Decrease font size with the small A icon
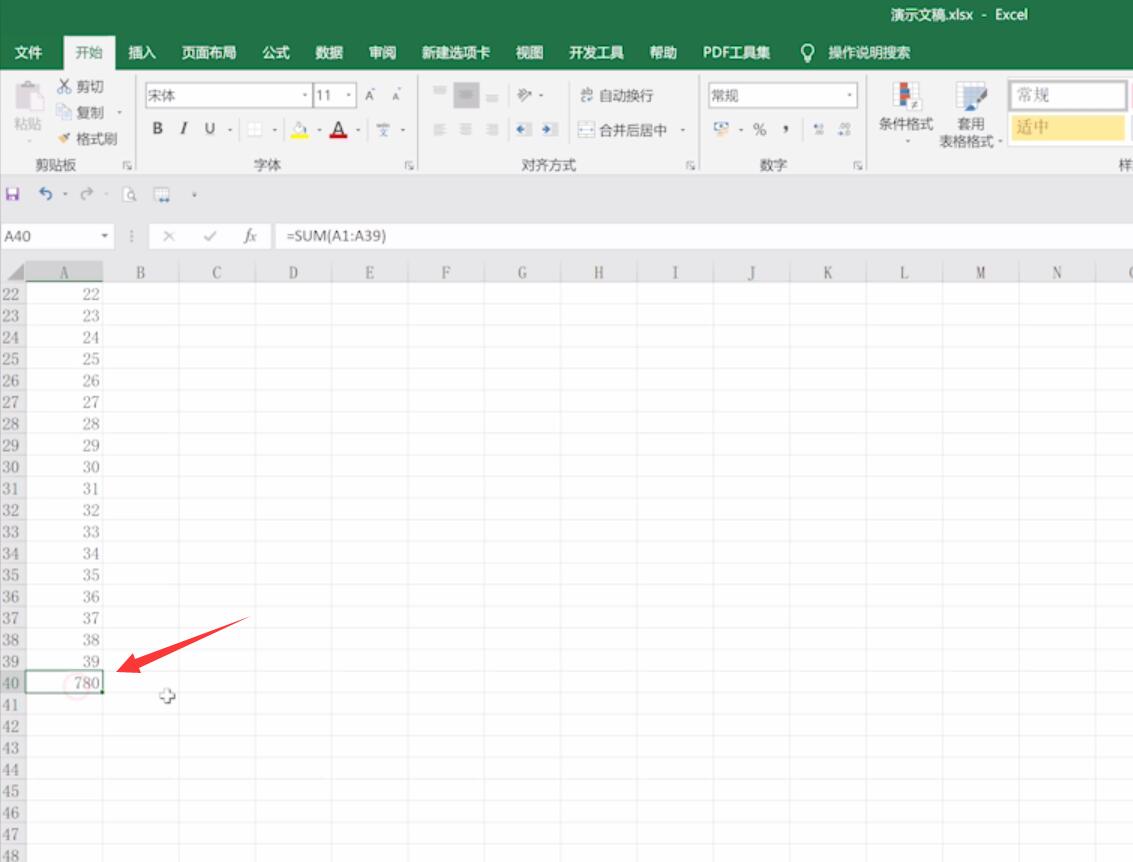This screenshot has height=862, width=1133. tap(396, 95)
